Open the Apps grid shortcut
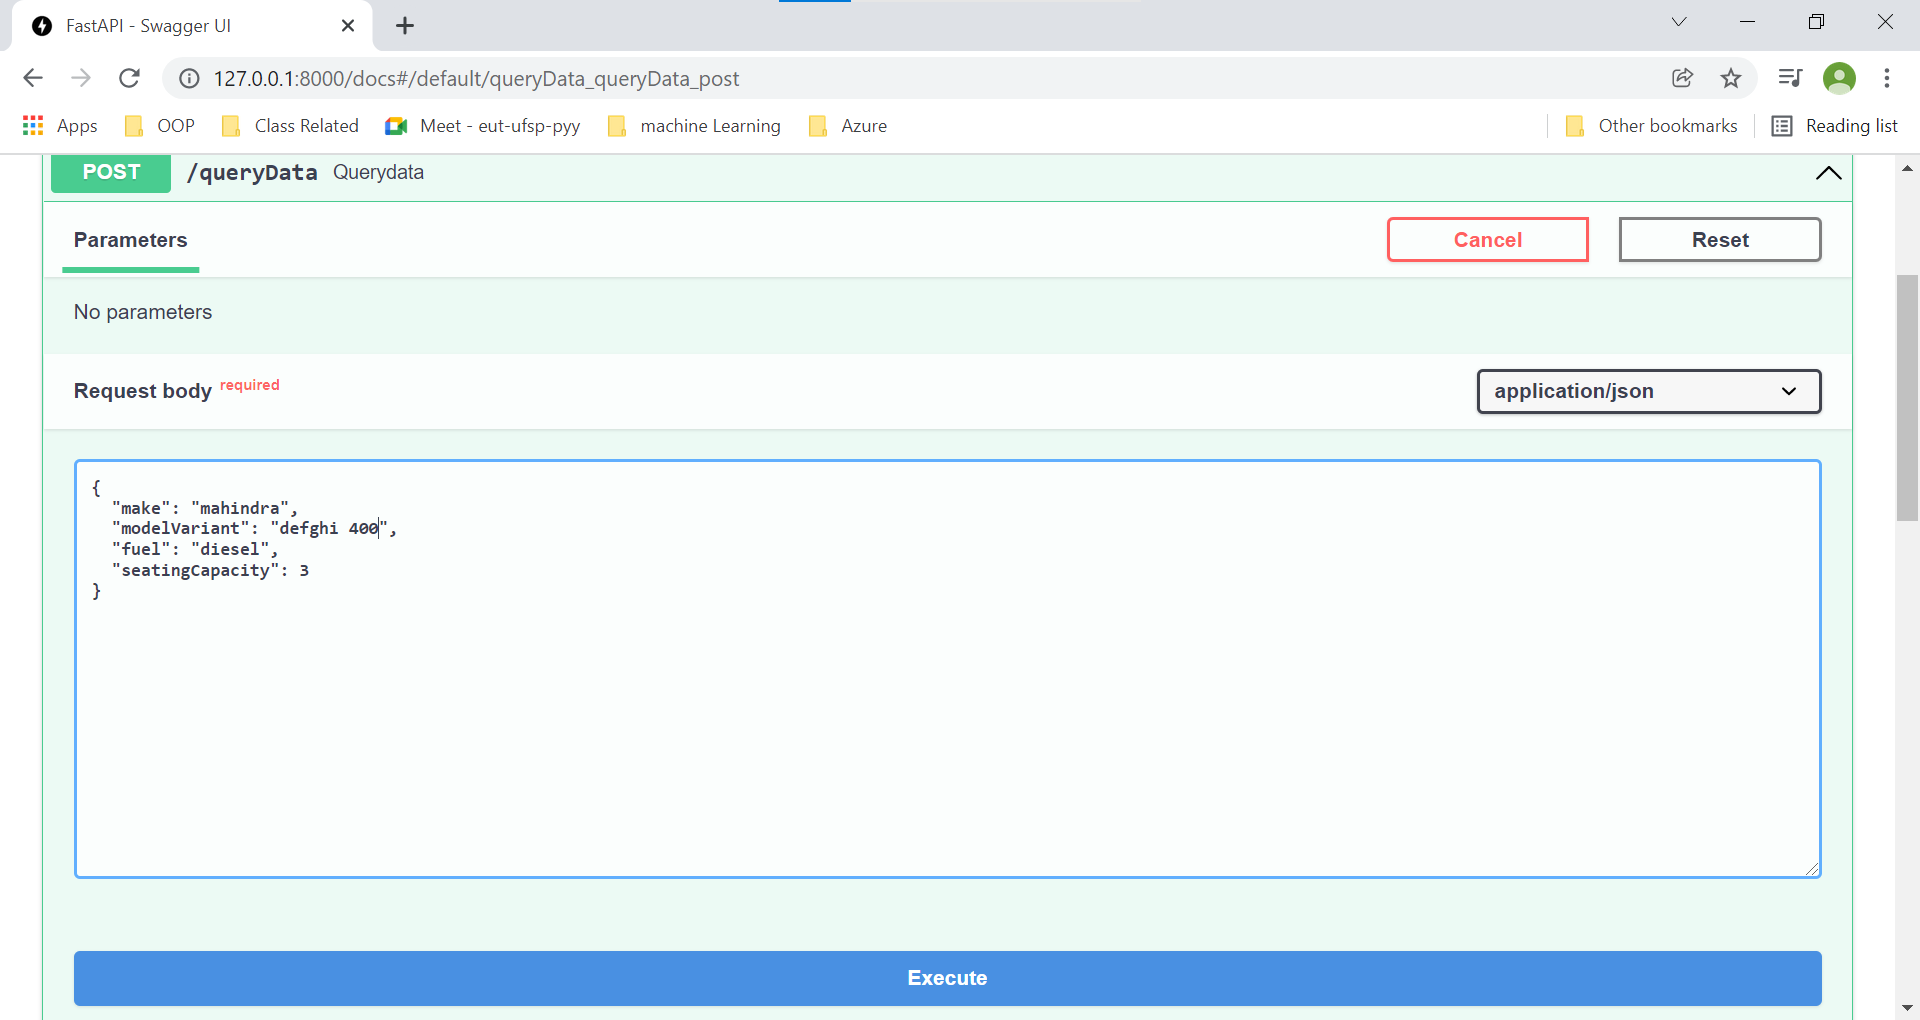The width and height of the screenshot is (1920, 1020). point(60,126)
